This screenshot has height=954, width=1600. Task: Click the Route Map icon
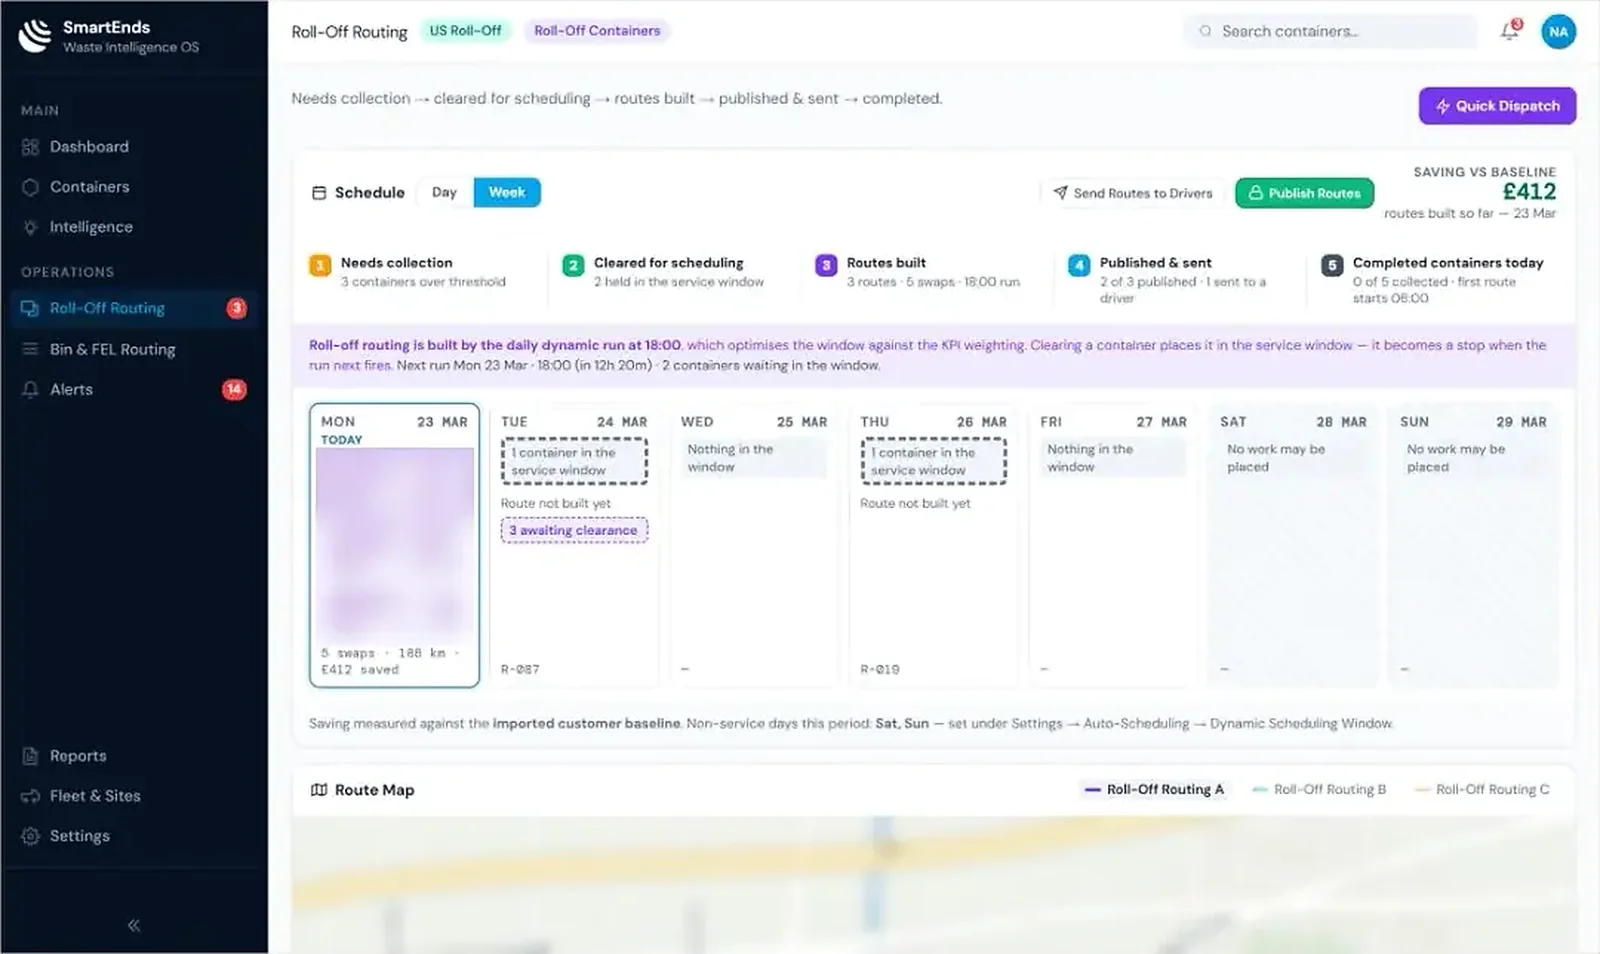coord(319,790)
